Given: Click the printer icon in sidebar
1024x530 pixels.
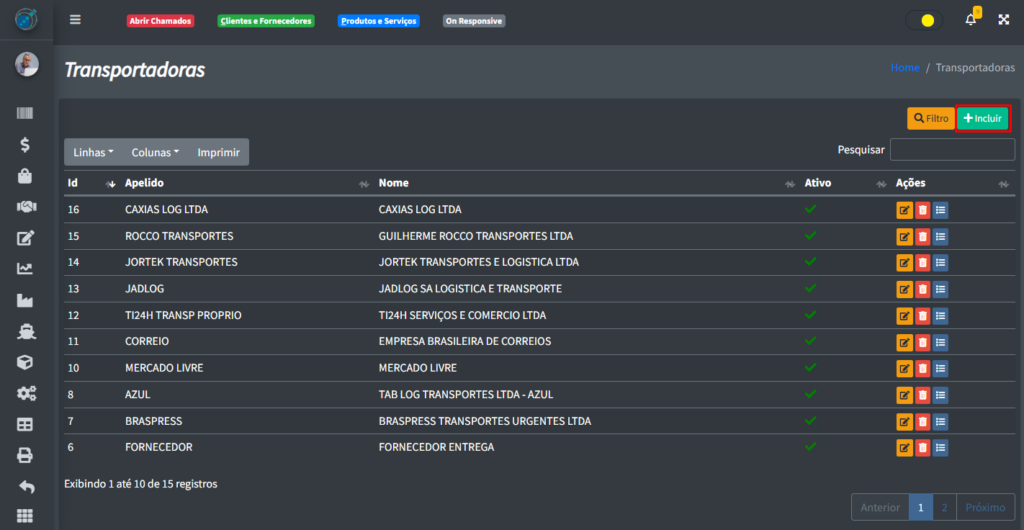Looking at the screenshot, I should pyautogui.click(x=26, y=455).
